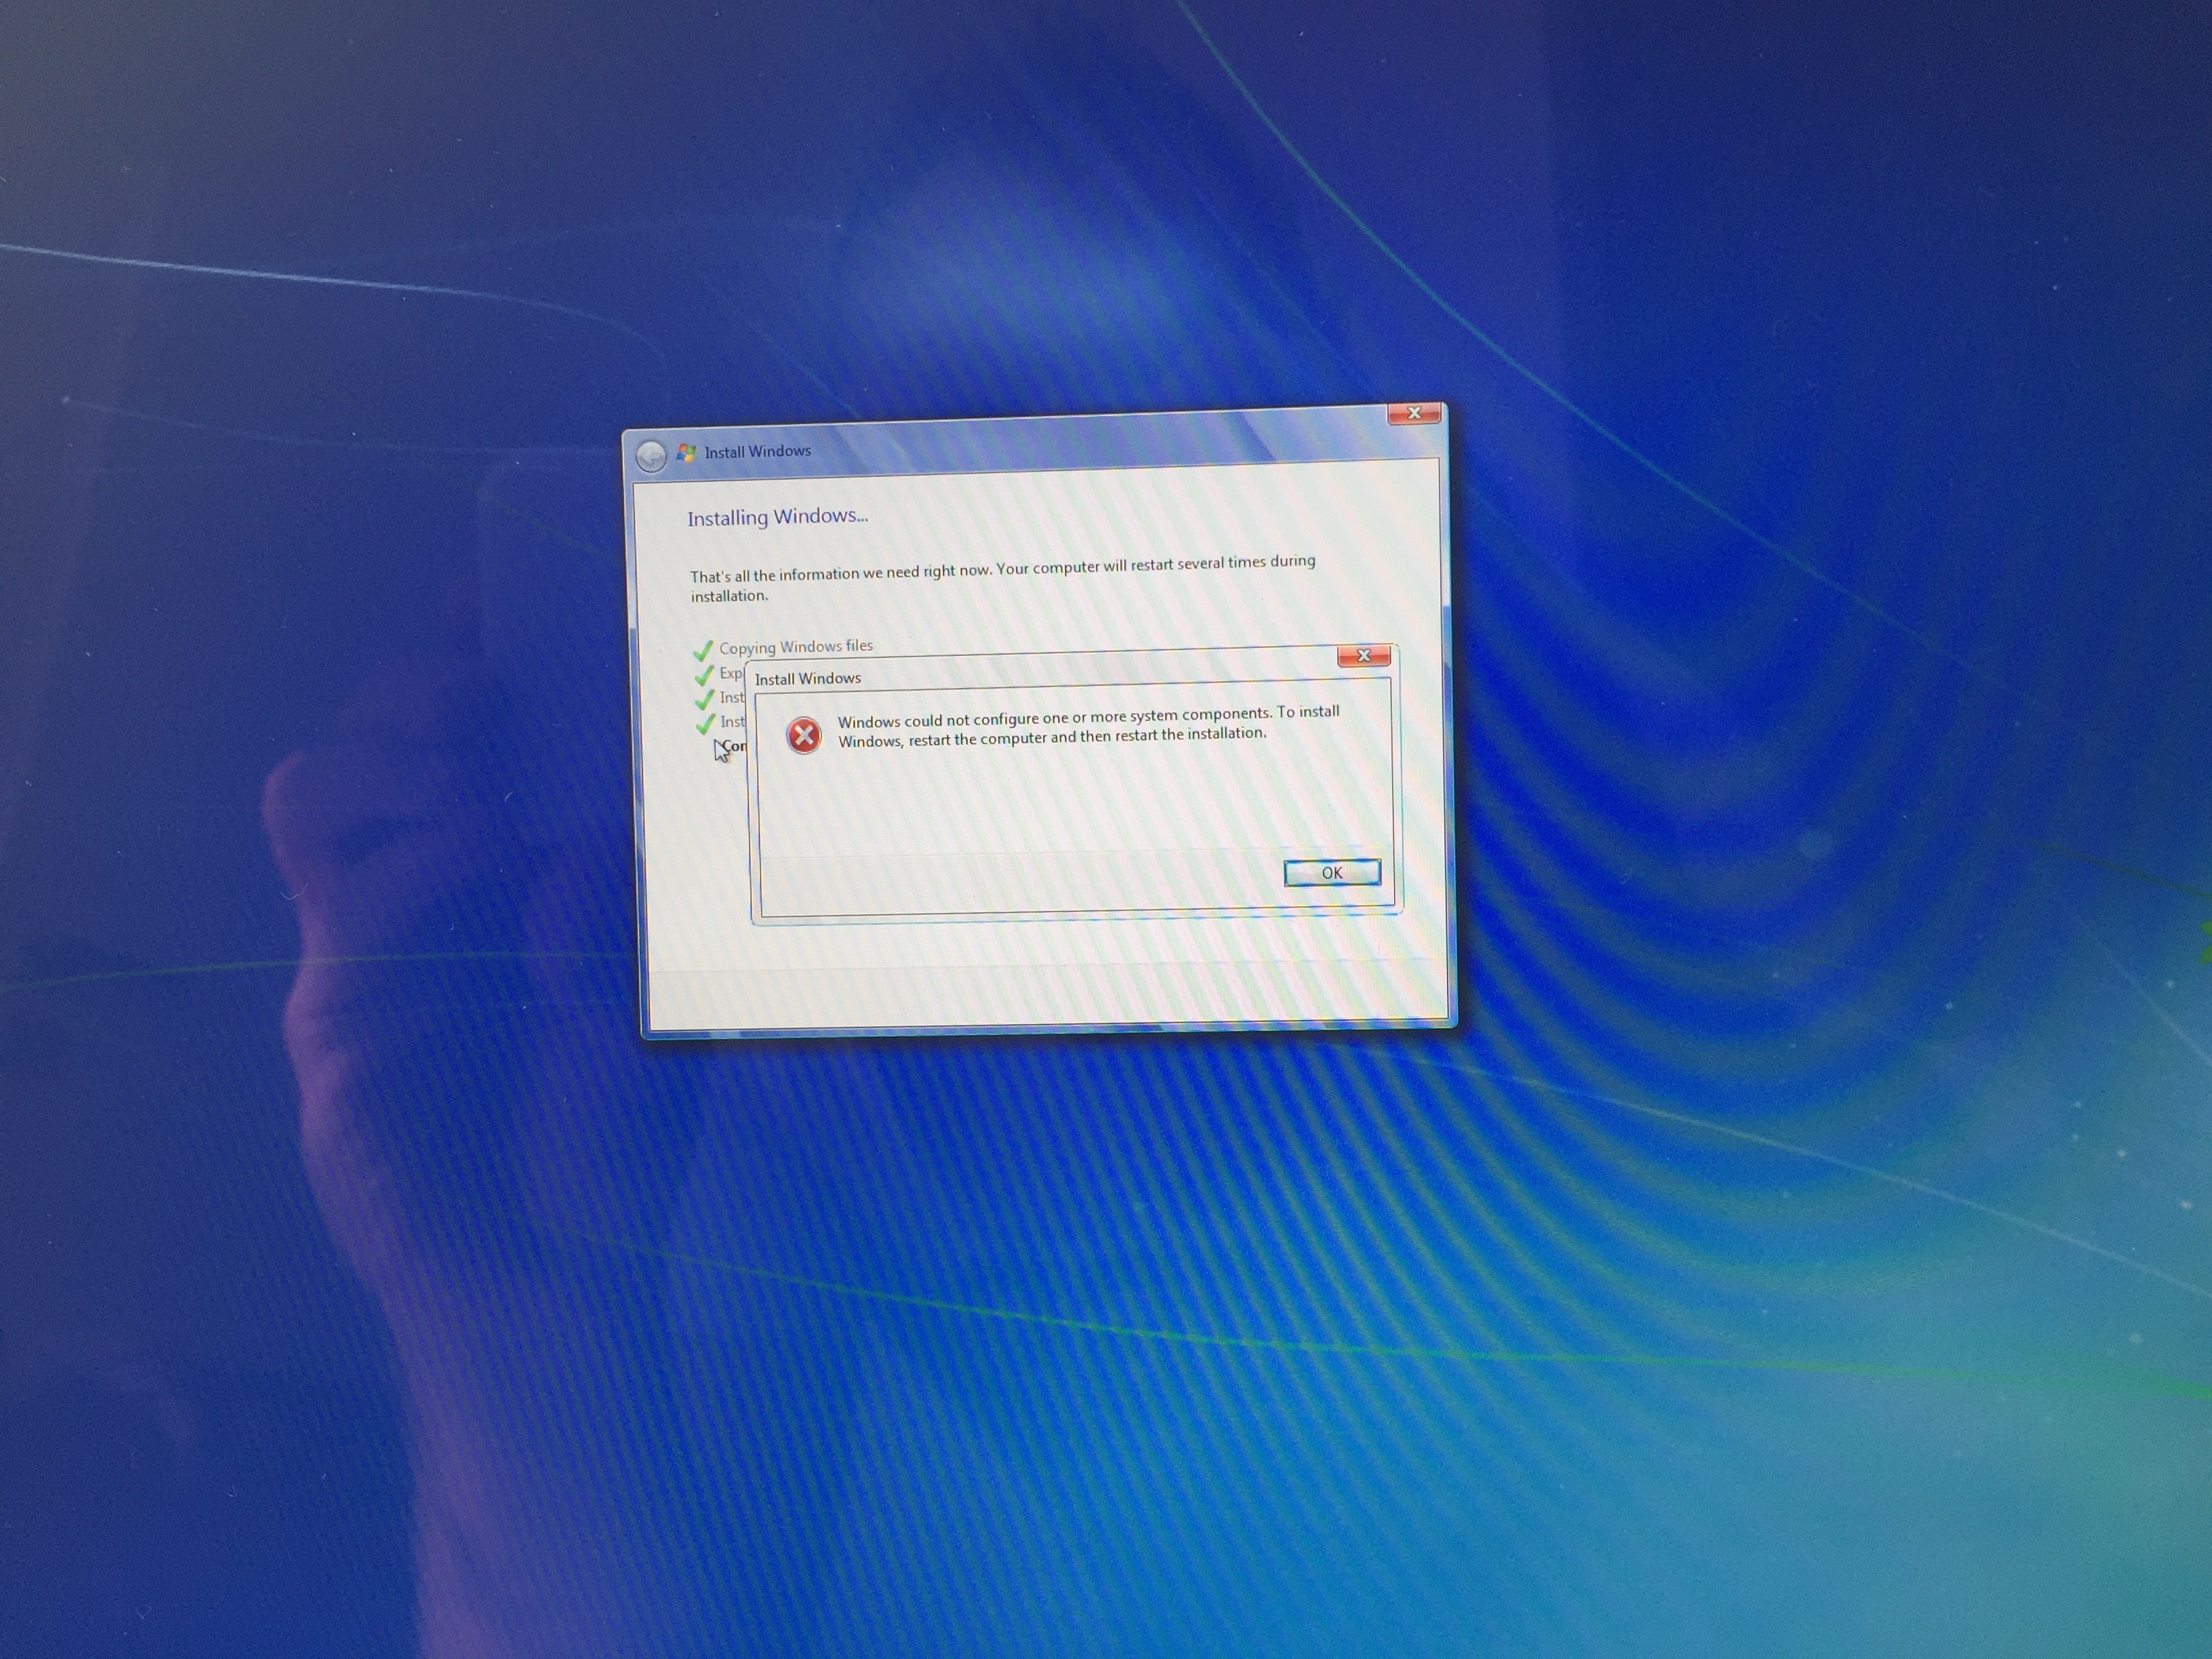Click the third green checkmark in steps list

[704, 699]
